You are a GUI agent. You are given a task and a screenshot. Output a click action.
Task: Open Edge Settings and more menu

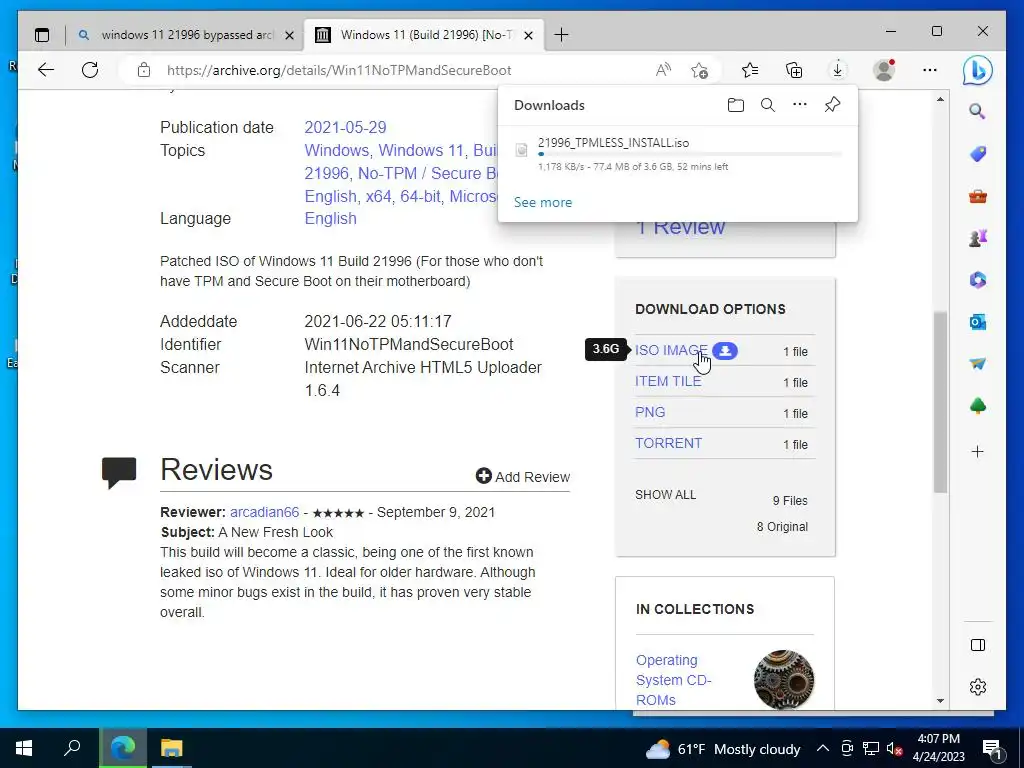(930, 70)
